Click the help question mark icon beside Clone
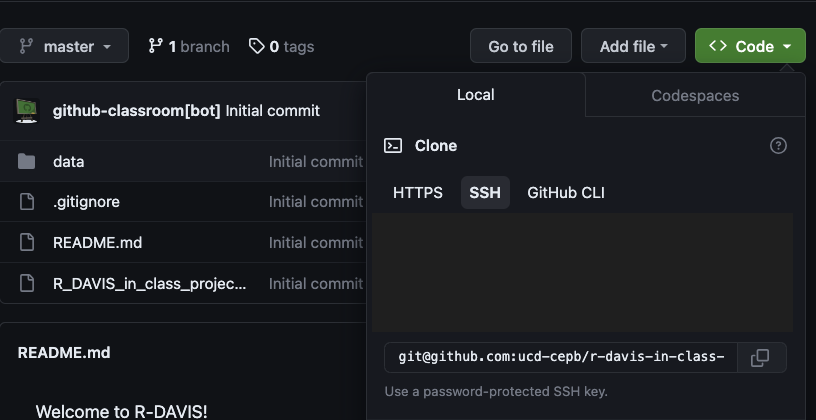The width and height of the screenshot is (816, 420). pyautogui.click(x=778, y=146)
